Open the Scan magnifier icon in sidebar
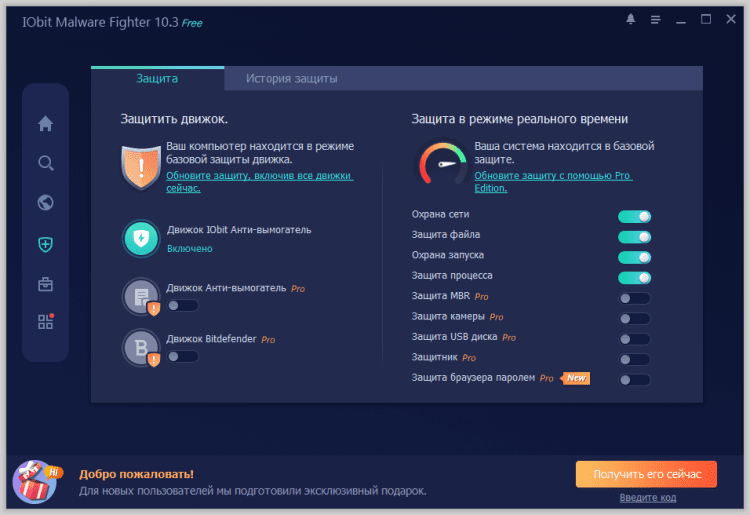 pos(45,163)
